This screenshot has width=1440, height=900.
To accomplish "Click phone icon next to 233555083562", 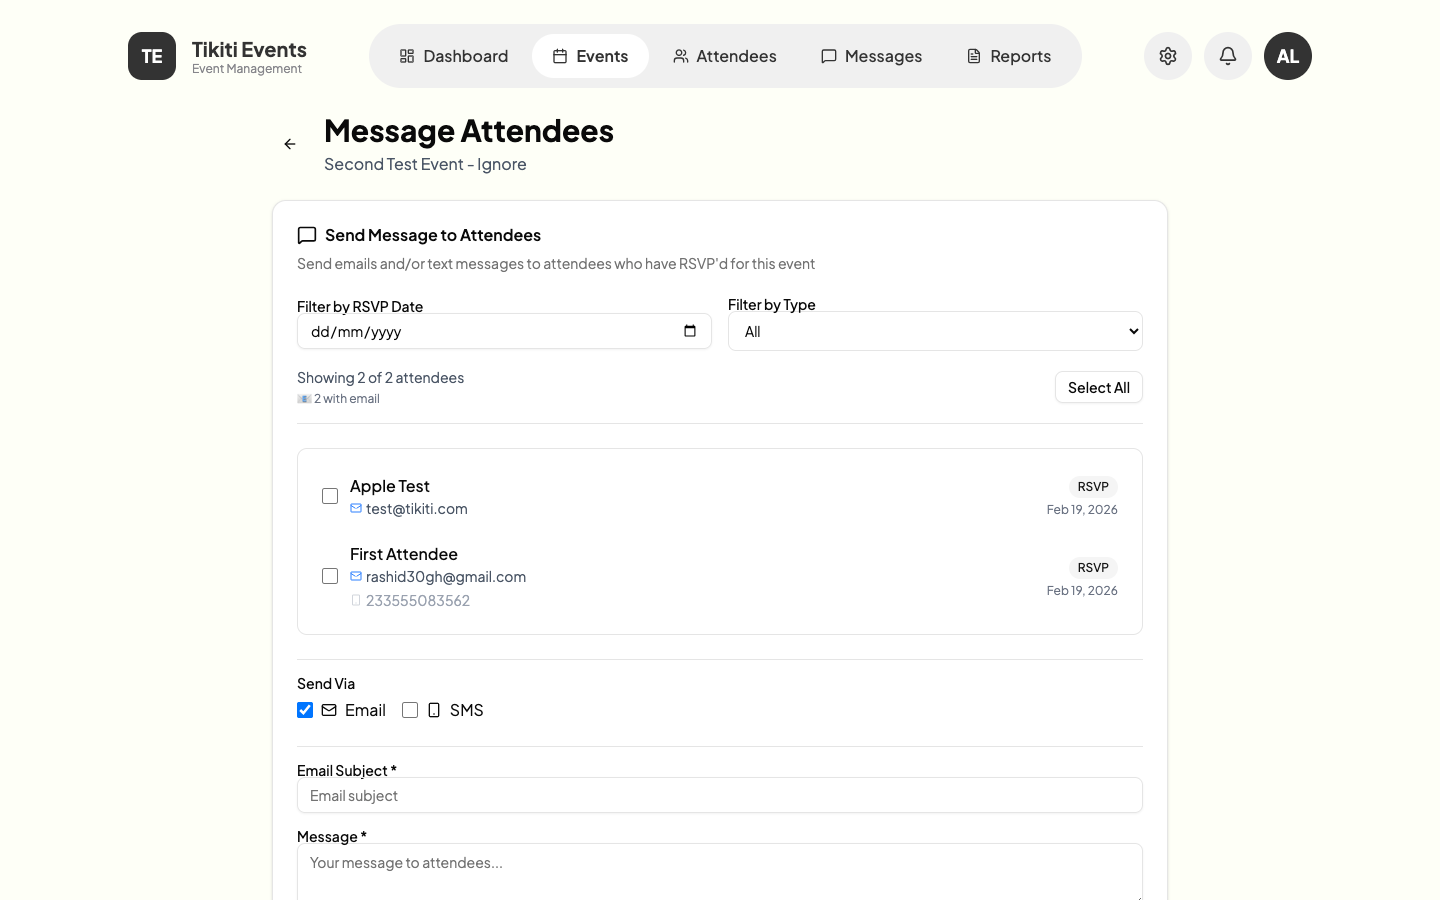I will pos(356,600).
